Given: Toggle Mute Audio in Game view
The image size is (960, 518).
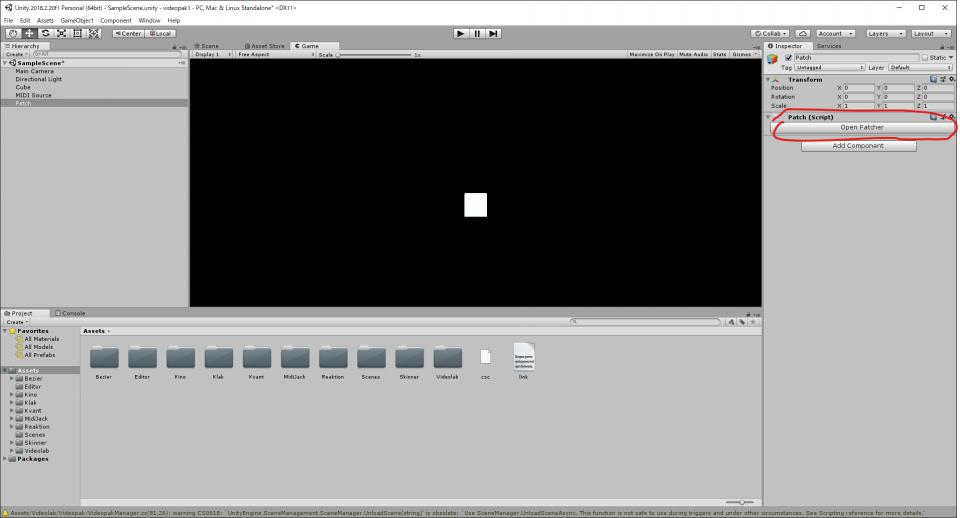Looking at the screenshot, I should pyautogui.click(x=693, y=54).
